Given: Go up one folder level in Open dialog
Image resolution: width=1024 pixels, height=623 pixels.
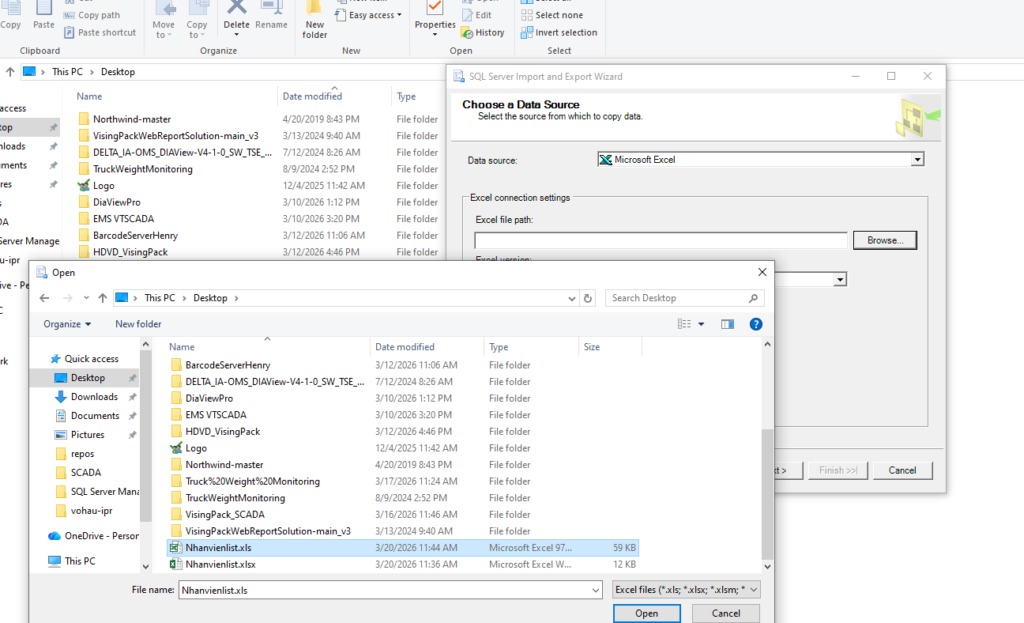Looking at the screenshot, I should [x=102, y=298].
